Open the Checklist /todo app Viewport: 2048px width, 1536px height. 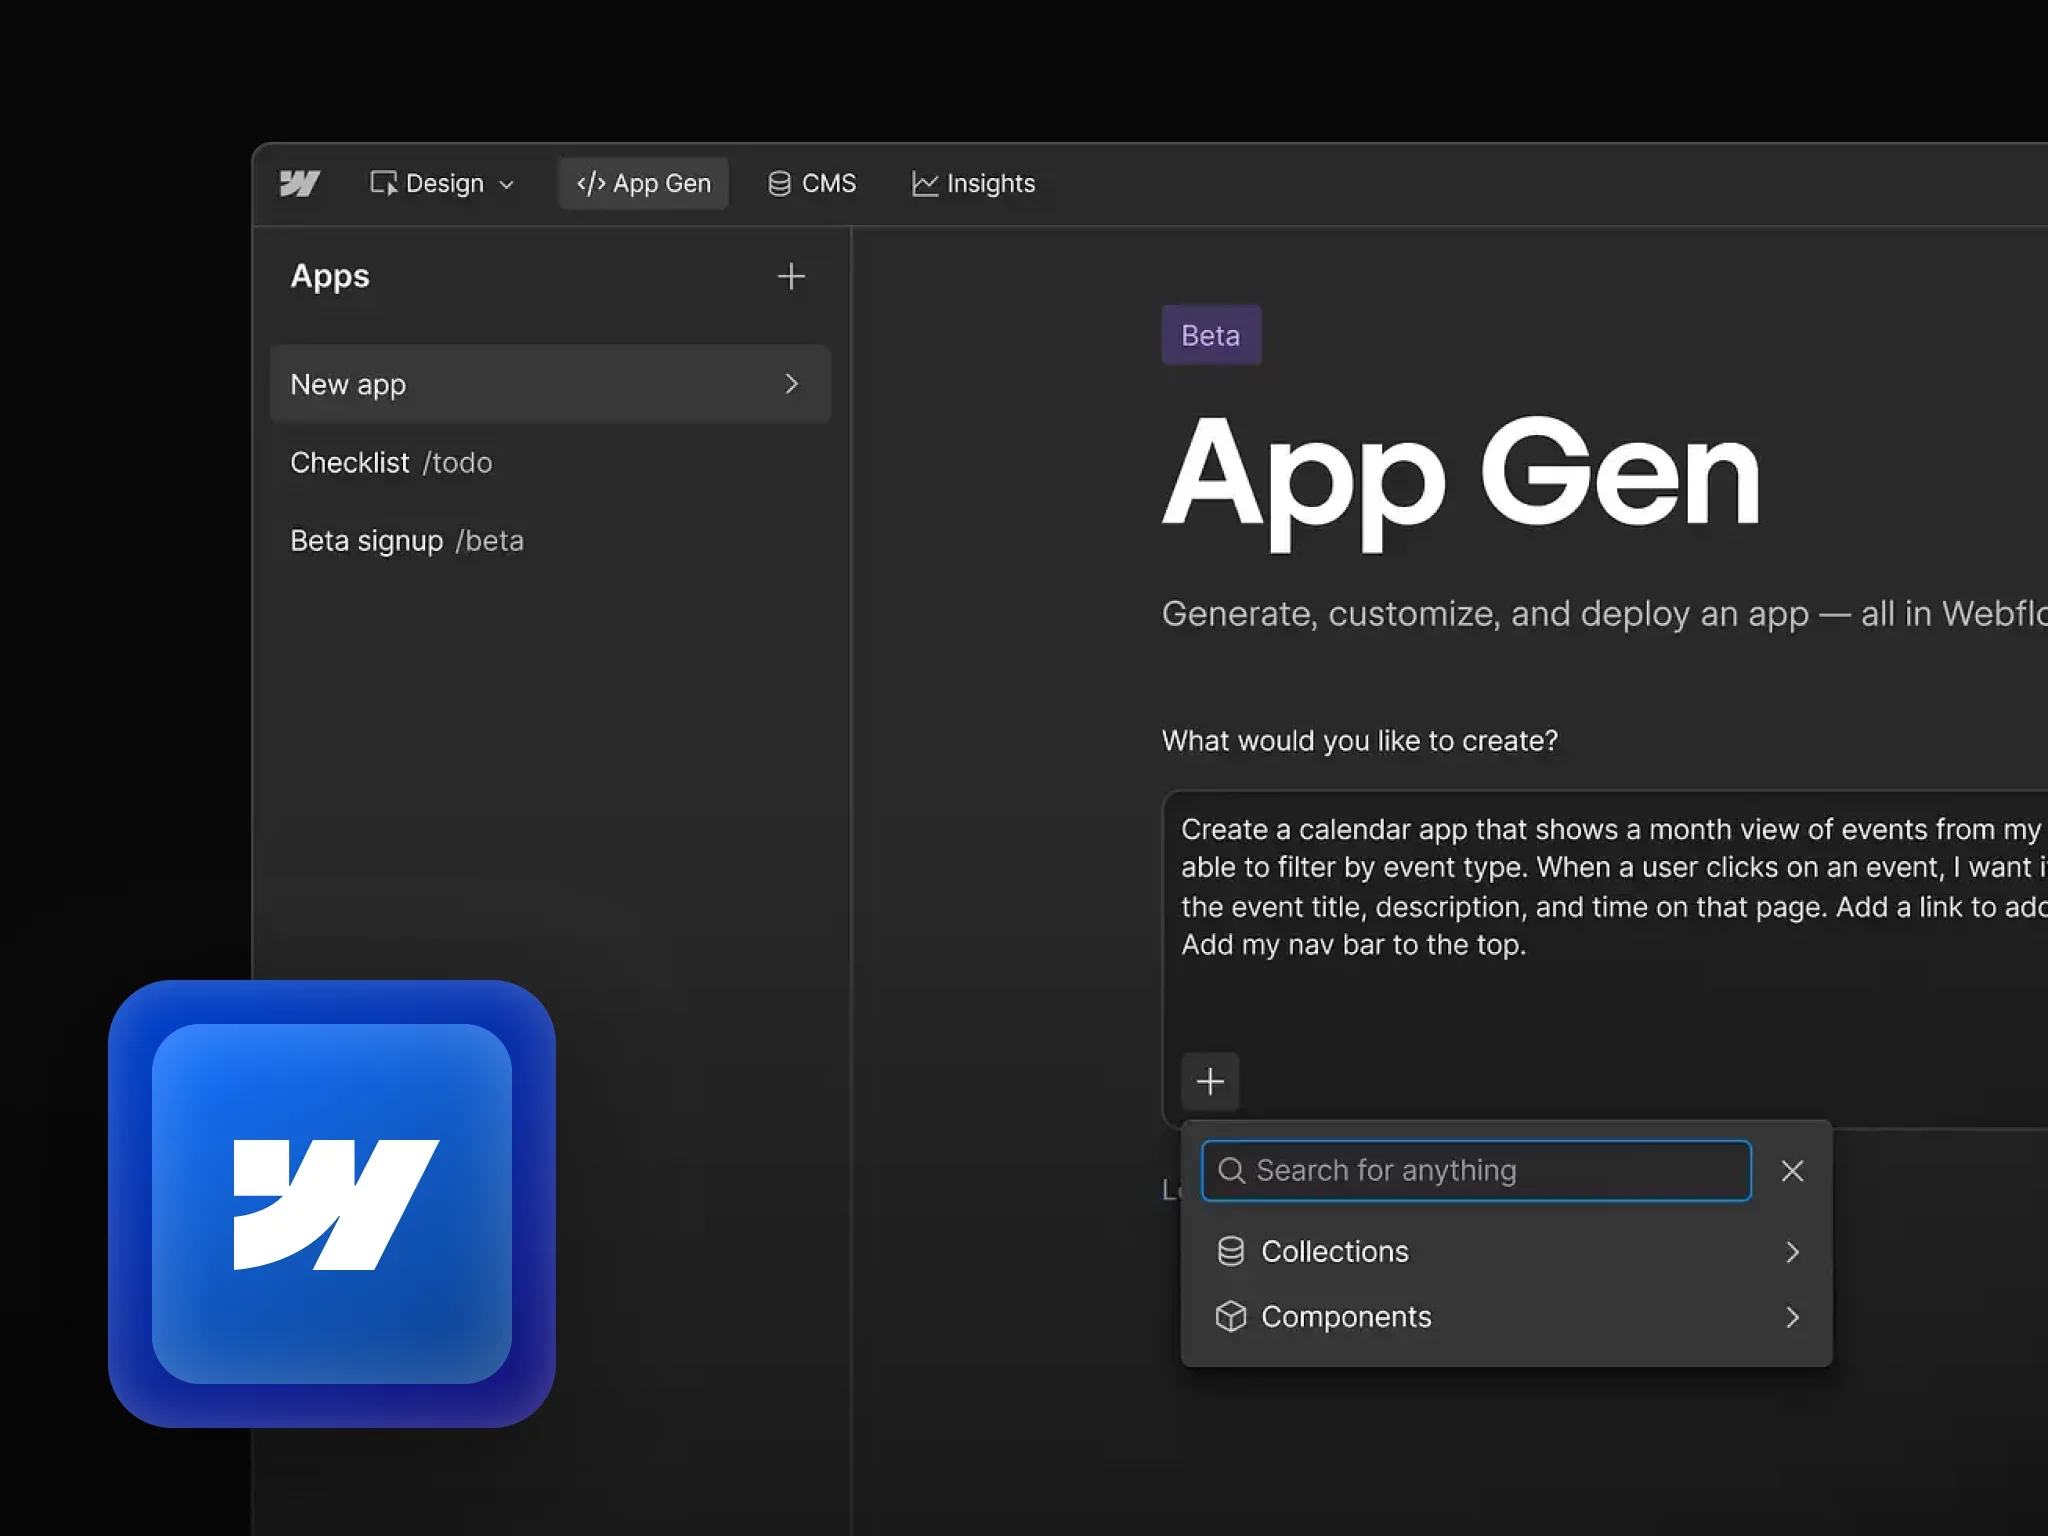pos(391,463)
